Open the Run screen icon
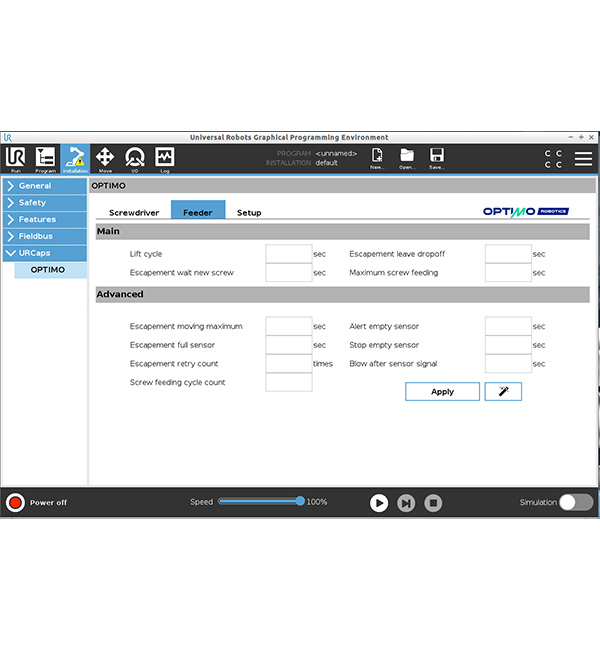The image size is (600, 650). pos(15,159)
